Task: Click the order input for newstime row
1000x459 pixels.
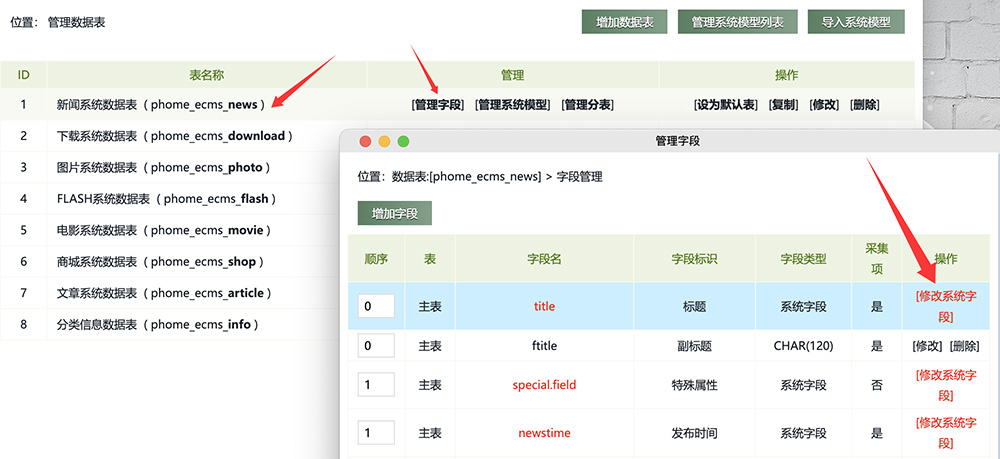Action: (x=376, y=433)
